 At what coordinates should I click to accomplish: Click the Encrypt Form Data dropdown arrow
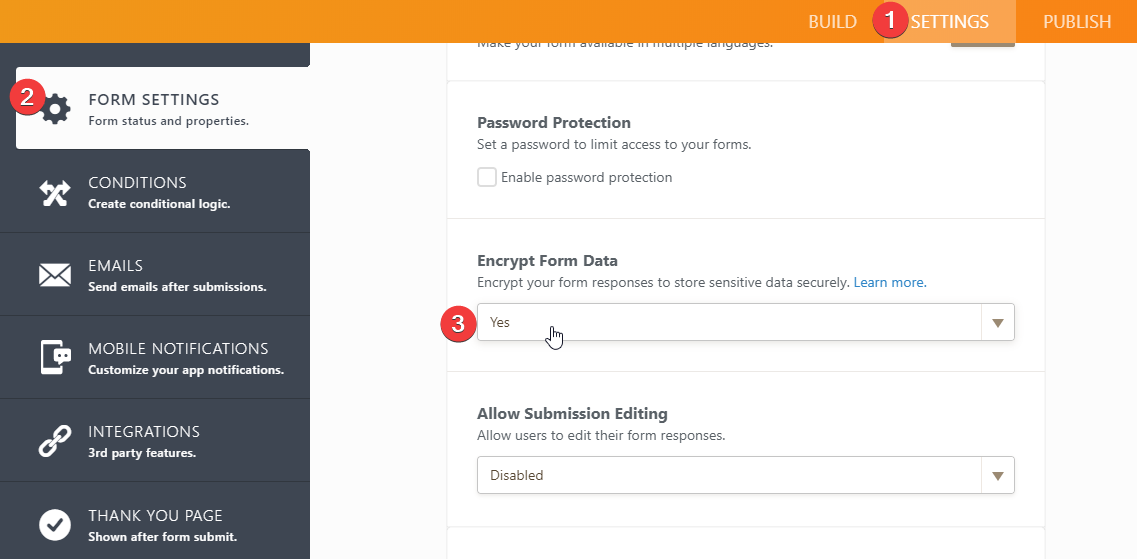(x=997, y=323)
